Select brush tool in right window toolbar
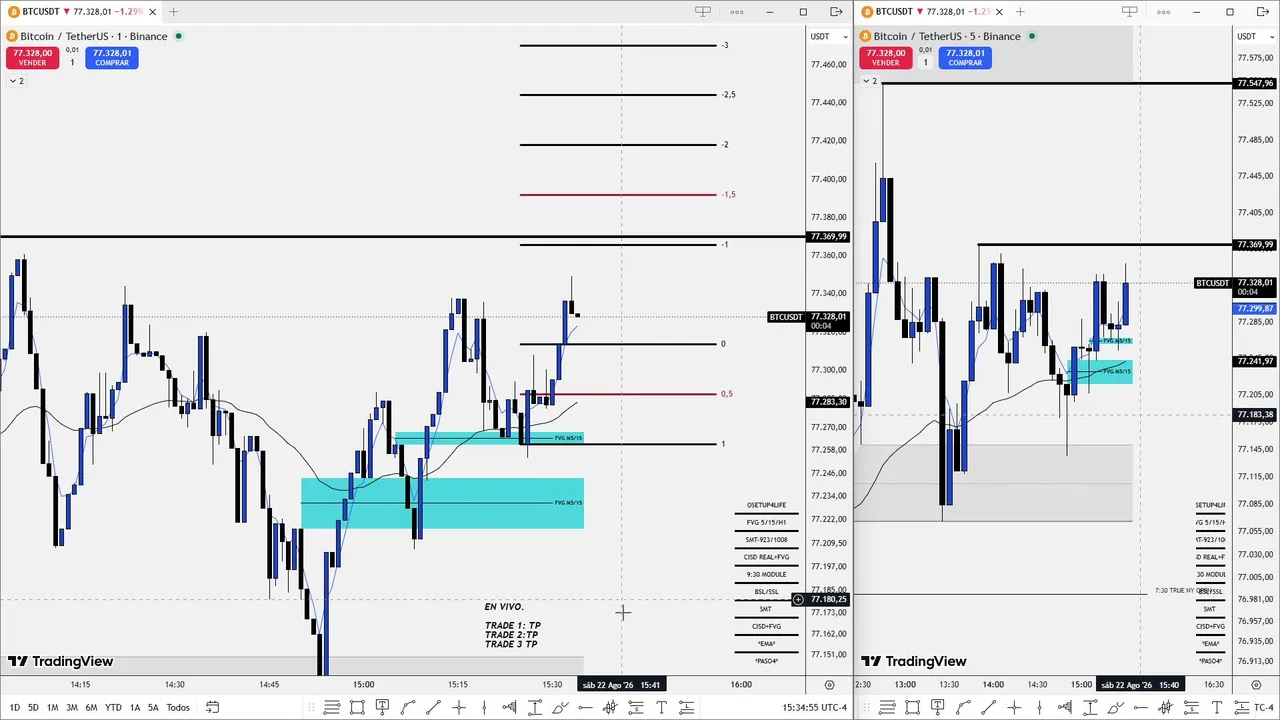Screen dimensions: 1280x720 click(x=1115, y=708)
